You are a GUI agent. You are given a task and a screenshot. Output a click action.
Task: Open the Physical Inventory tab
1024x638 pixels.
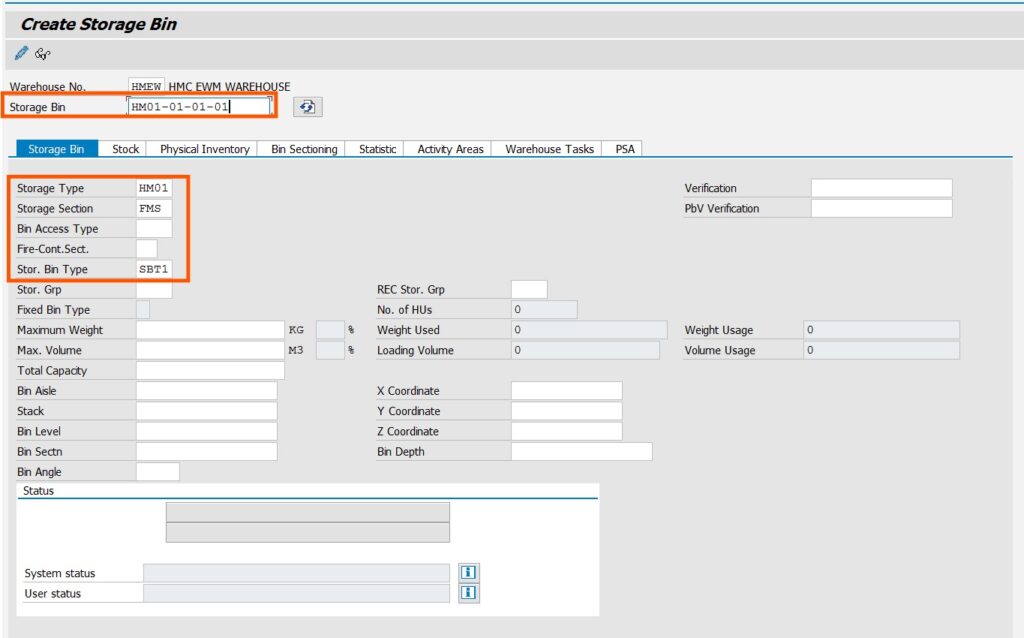[x=204, y=149]
